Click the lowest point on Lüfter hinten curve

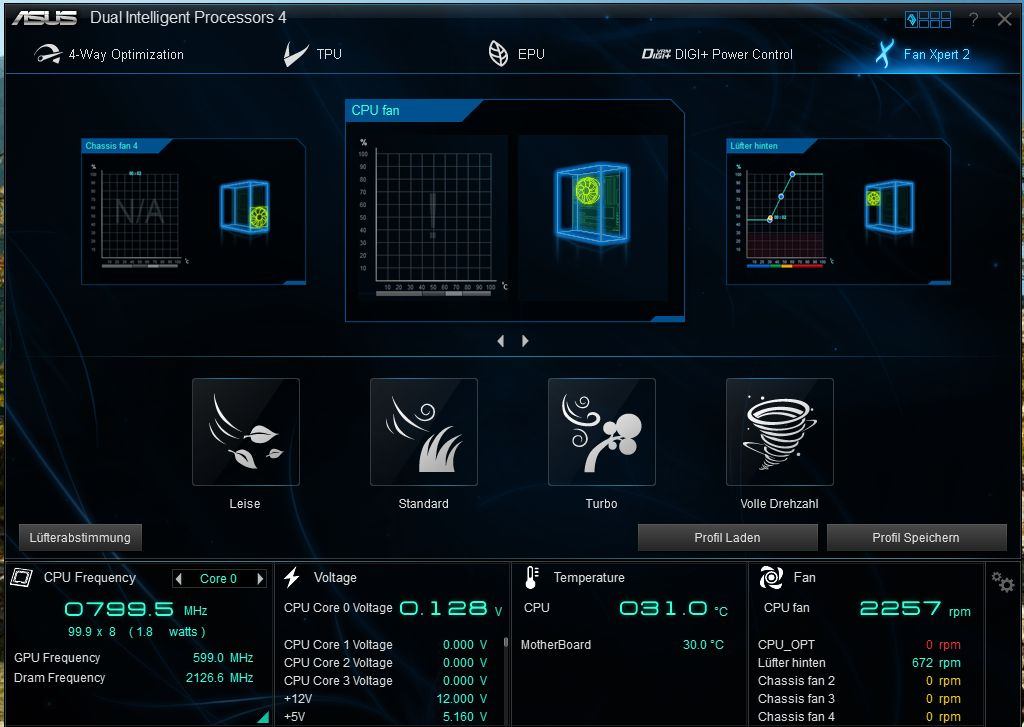coord(770,219)
